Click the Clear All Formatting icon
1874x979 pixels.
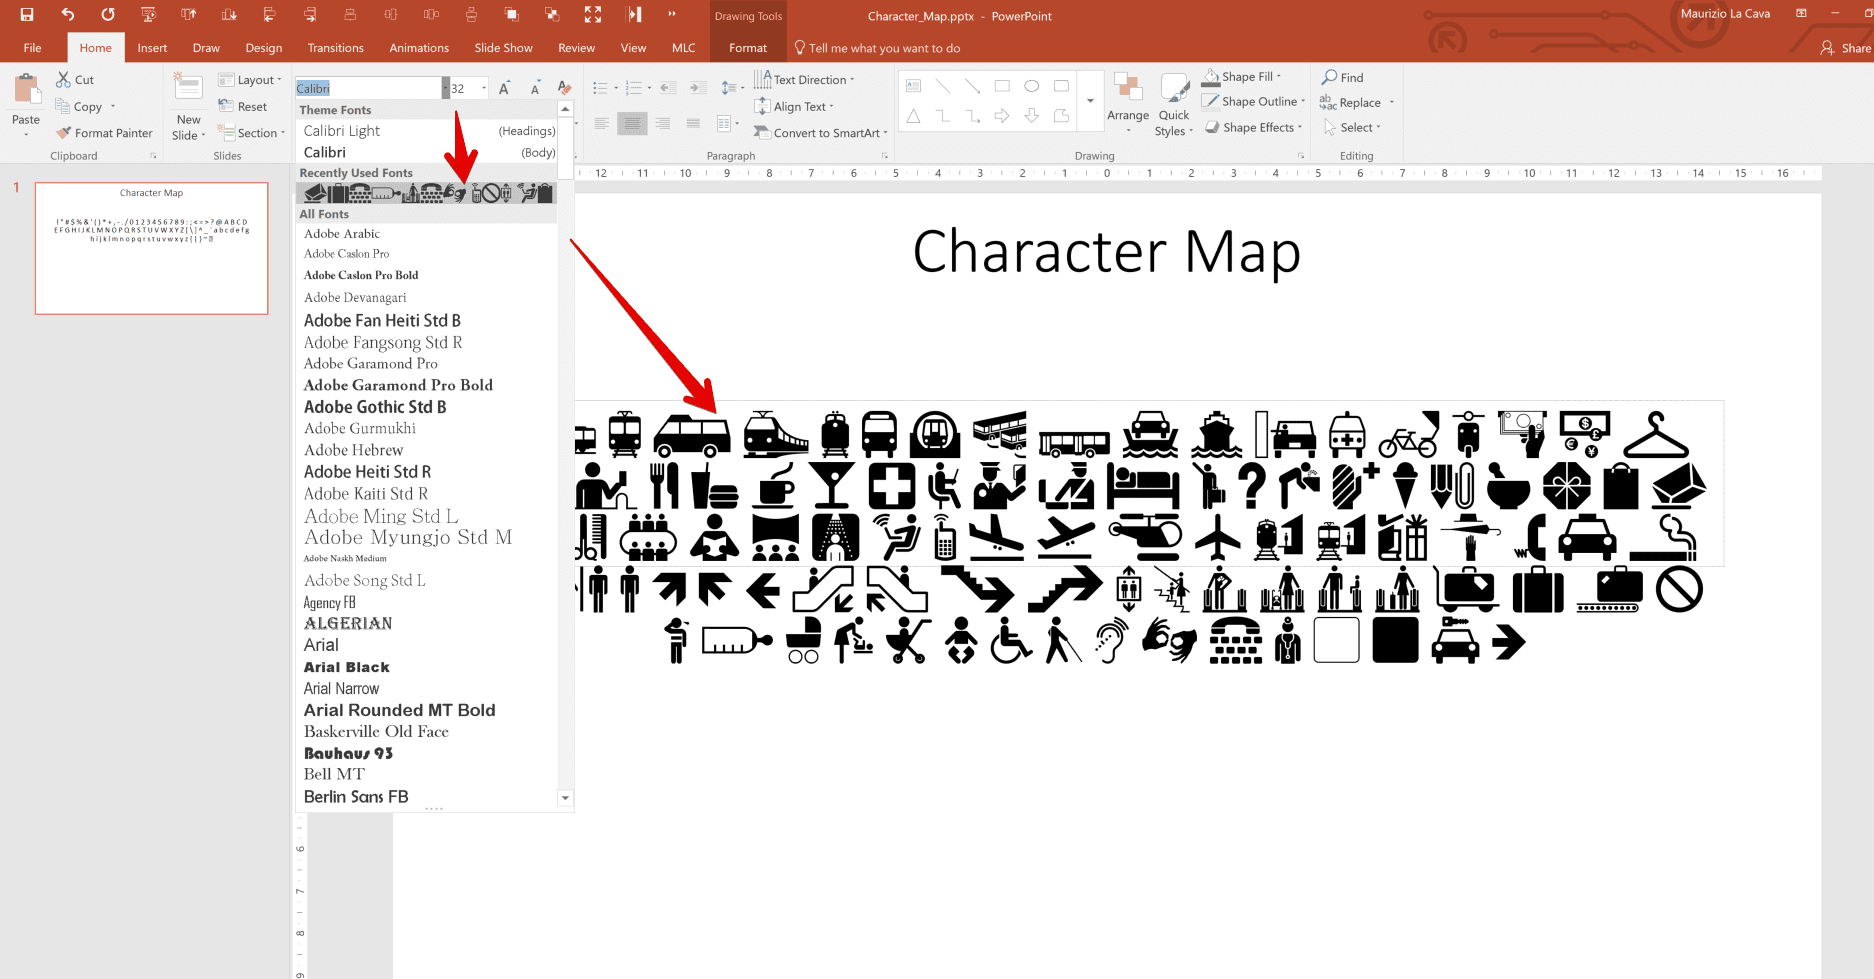pyautogui.click(x=564, y=87)
